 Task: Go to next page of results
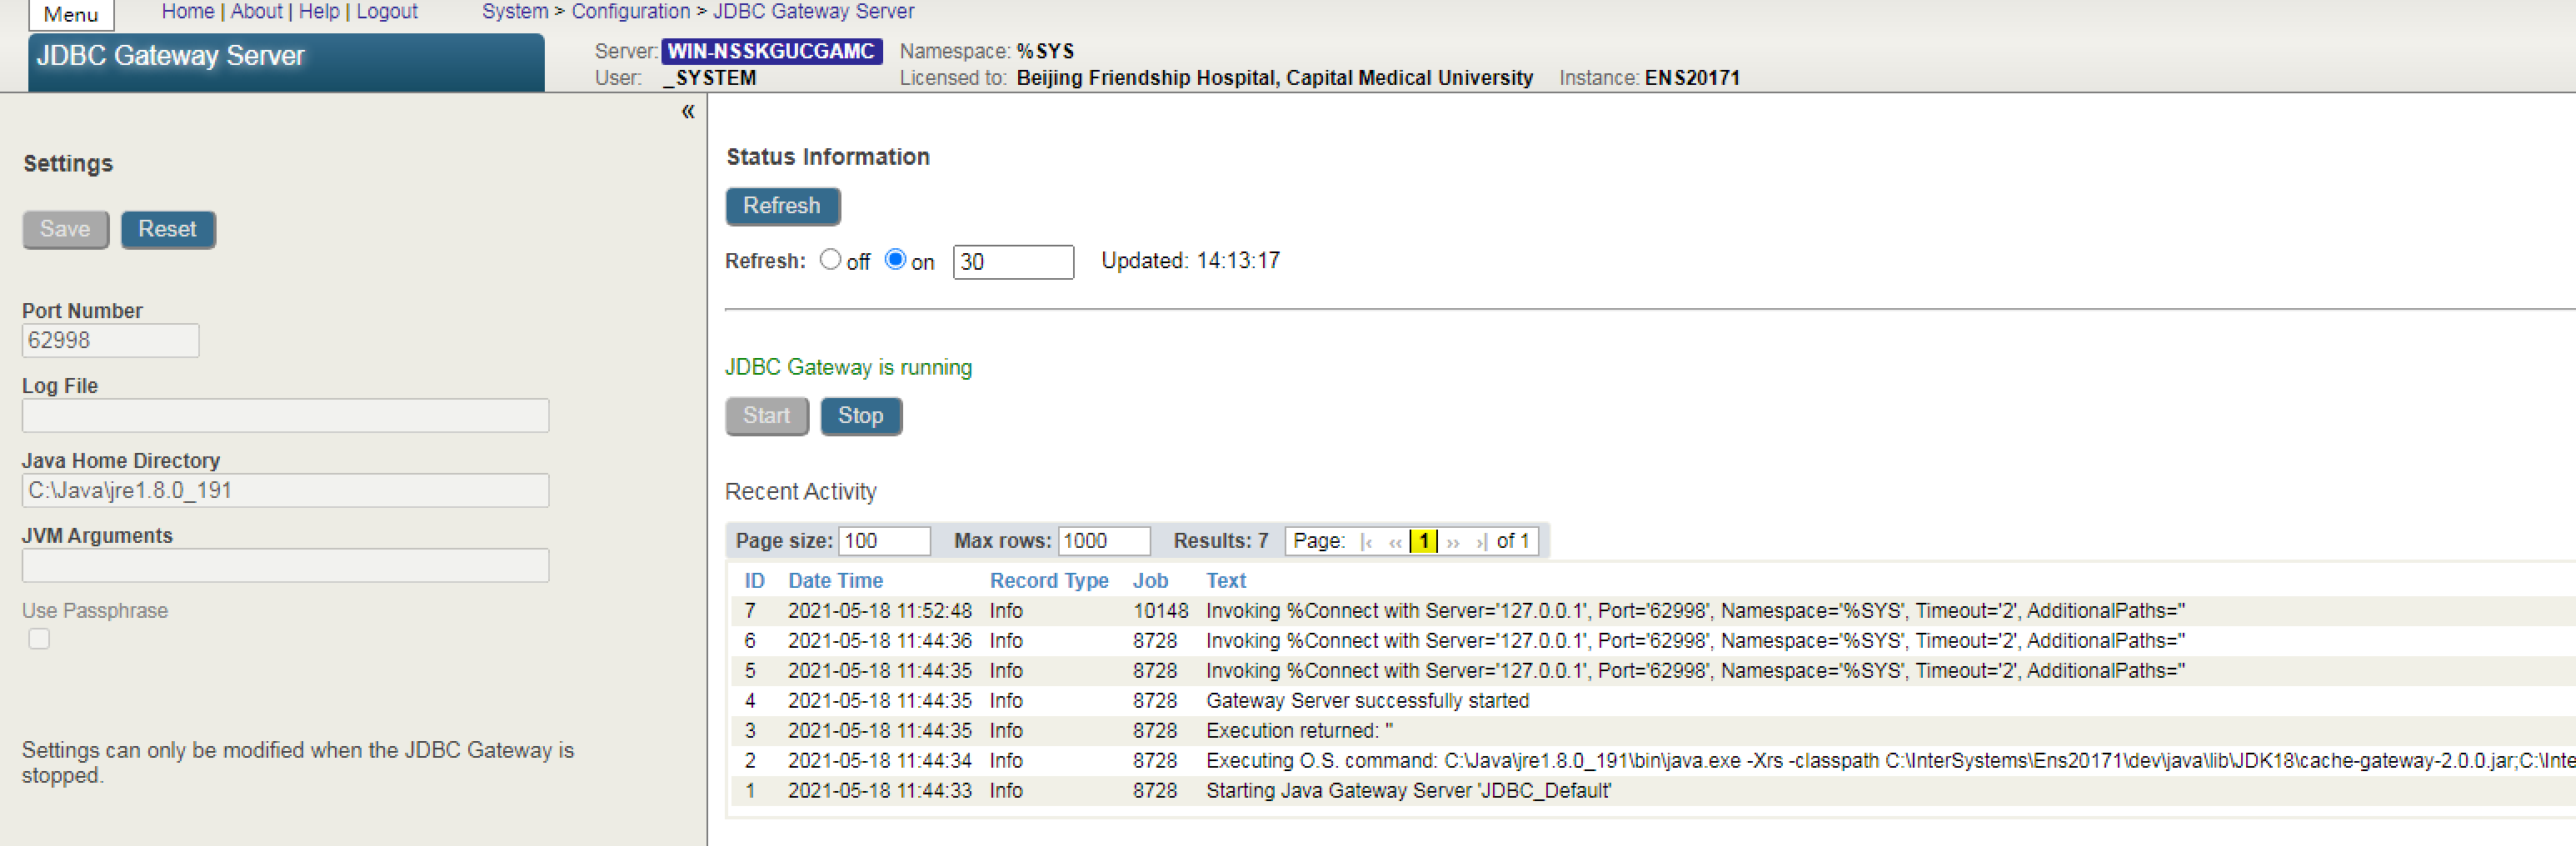point(1453,542)
